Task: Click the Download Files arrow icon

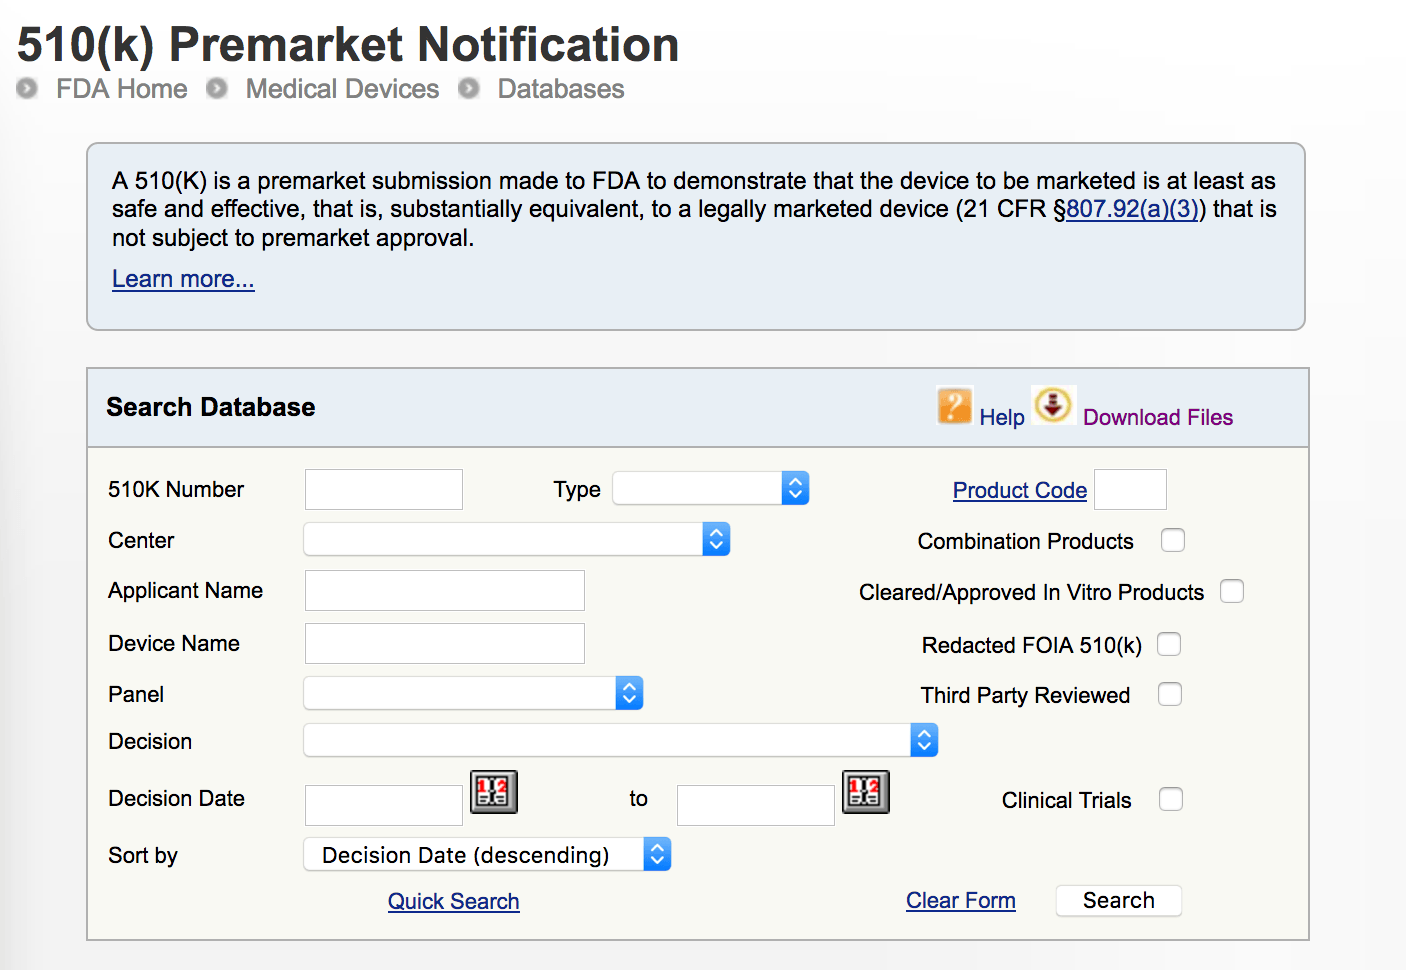Action: click(1053, 405)
